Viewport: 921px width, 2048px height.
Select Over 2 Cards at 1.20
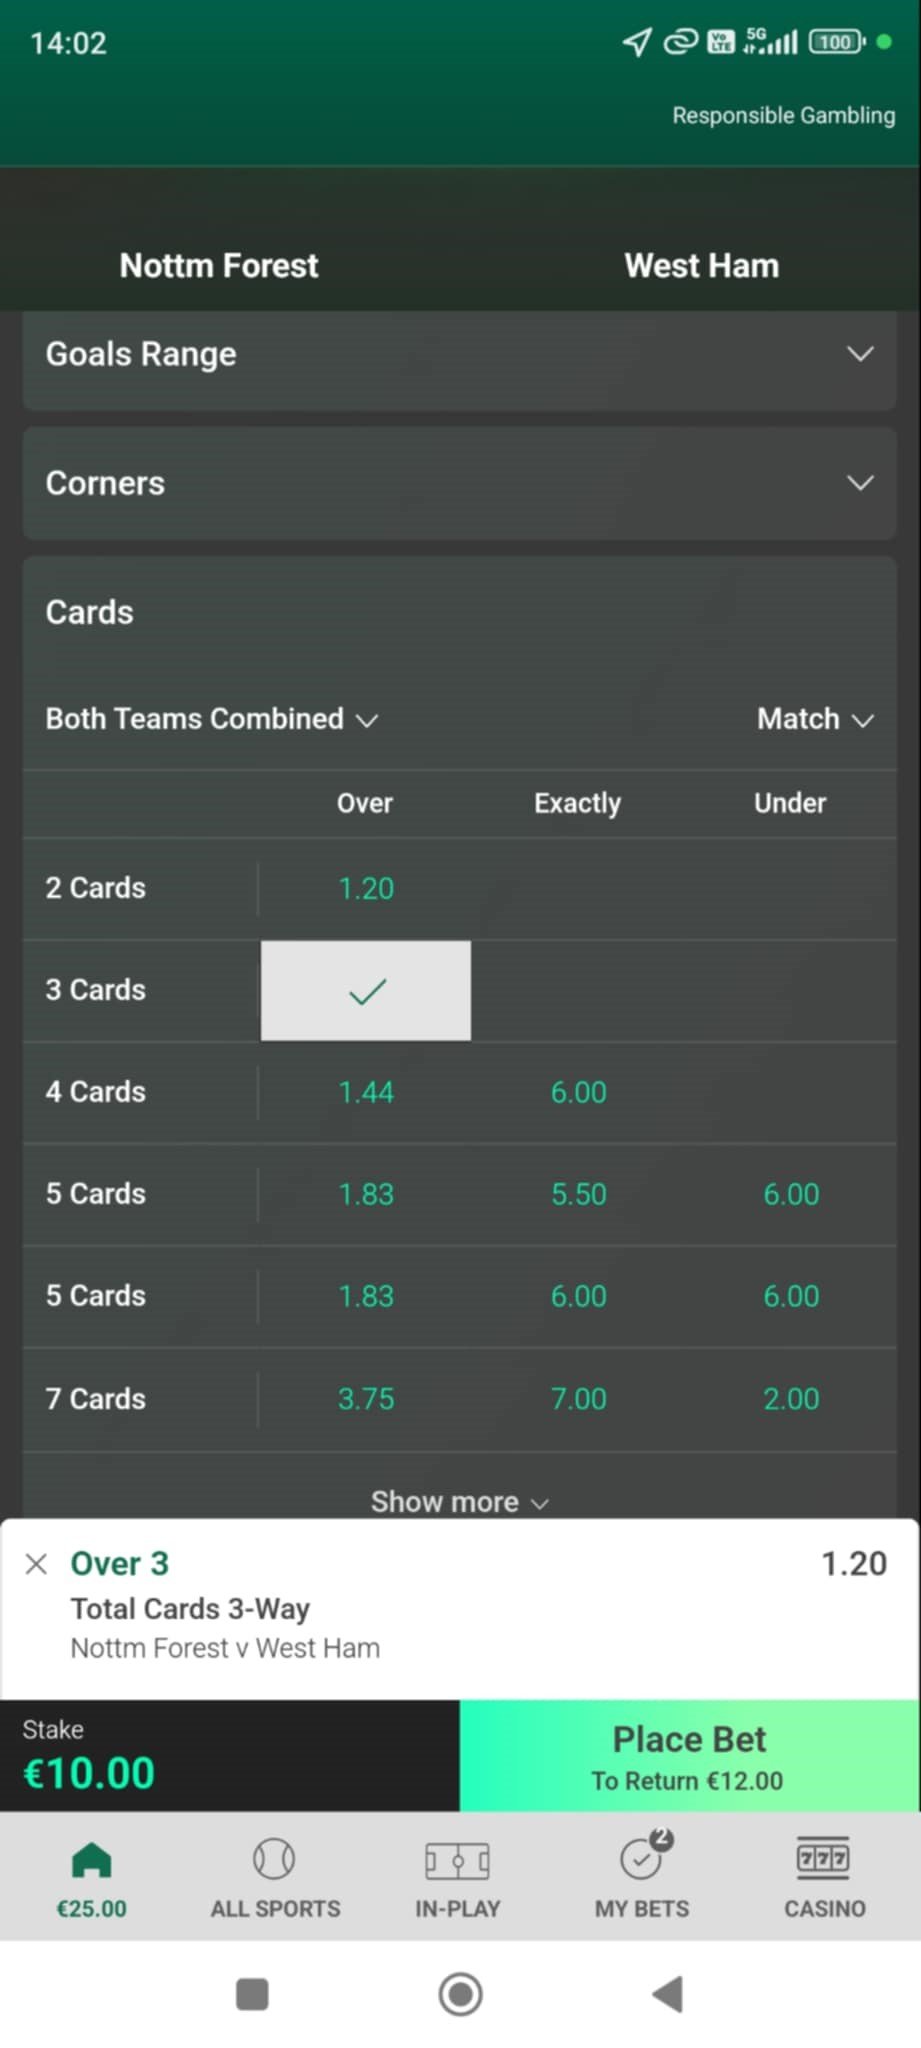[x=366, y=888]
